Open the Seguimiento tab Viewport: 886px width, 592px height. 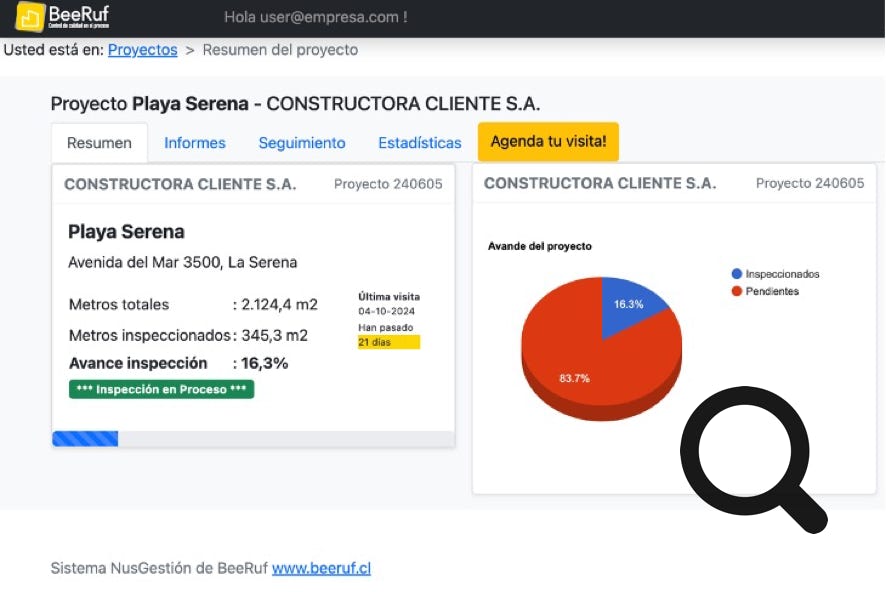tap(302, 143)
